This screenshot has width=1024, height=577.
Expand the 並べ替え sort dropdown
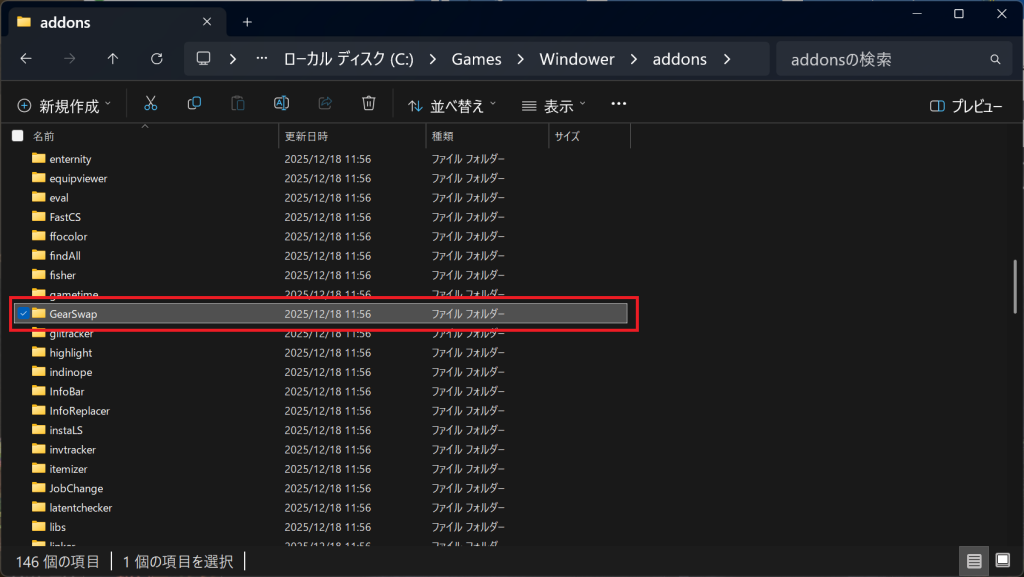pos(452,105)
